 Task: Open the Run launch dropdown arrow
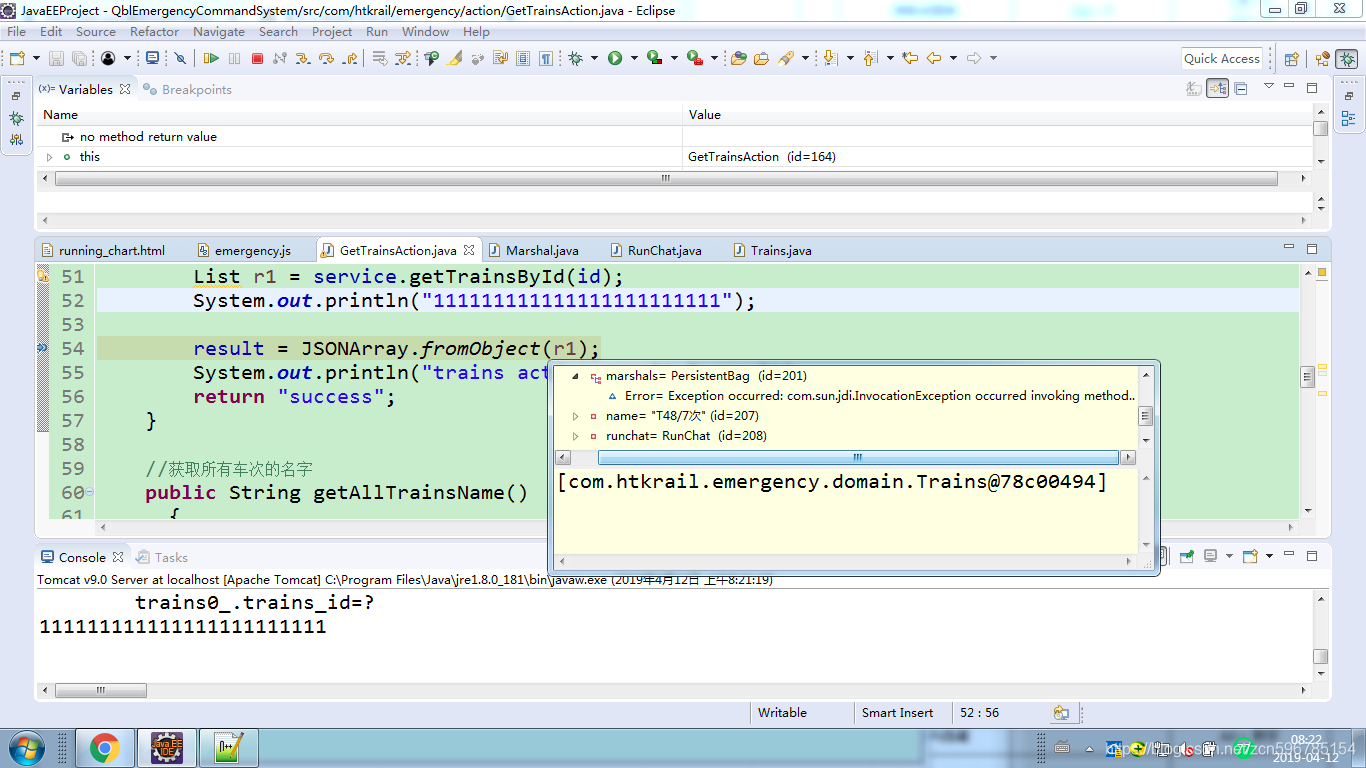pos(634,58)
